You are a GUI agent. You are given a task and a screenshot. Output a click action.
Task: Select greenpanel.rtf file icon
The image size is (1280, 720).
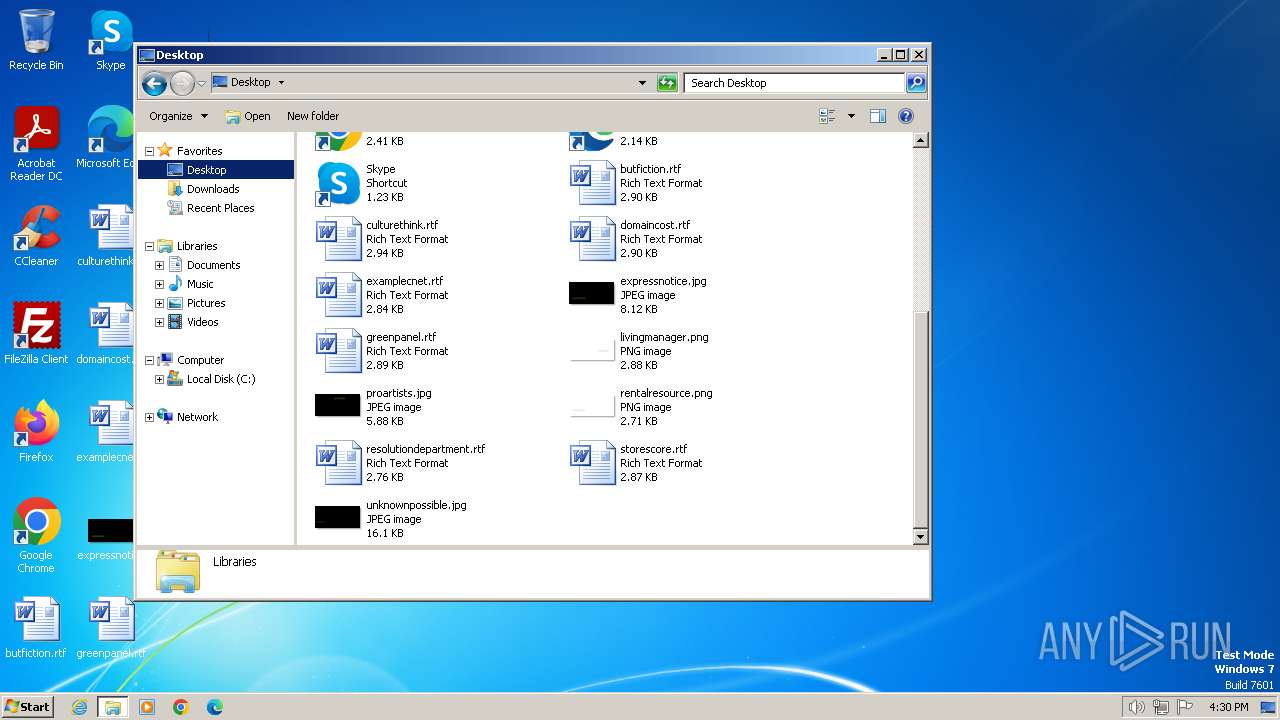(x=338, y=351)
